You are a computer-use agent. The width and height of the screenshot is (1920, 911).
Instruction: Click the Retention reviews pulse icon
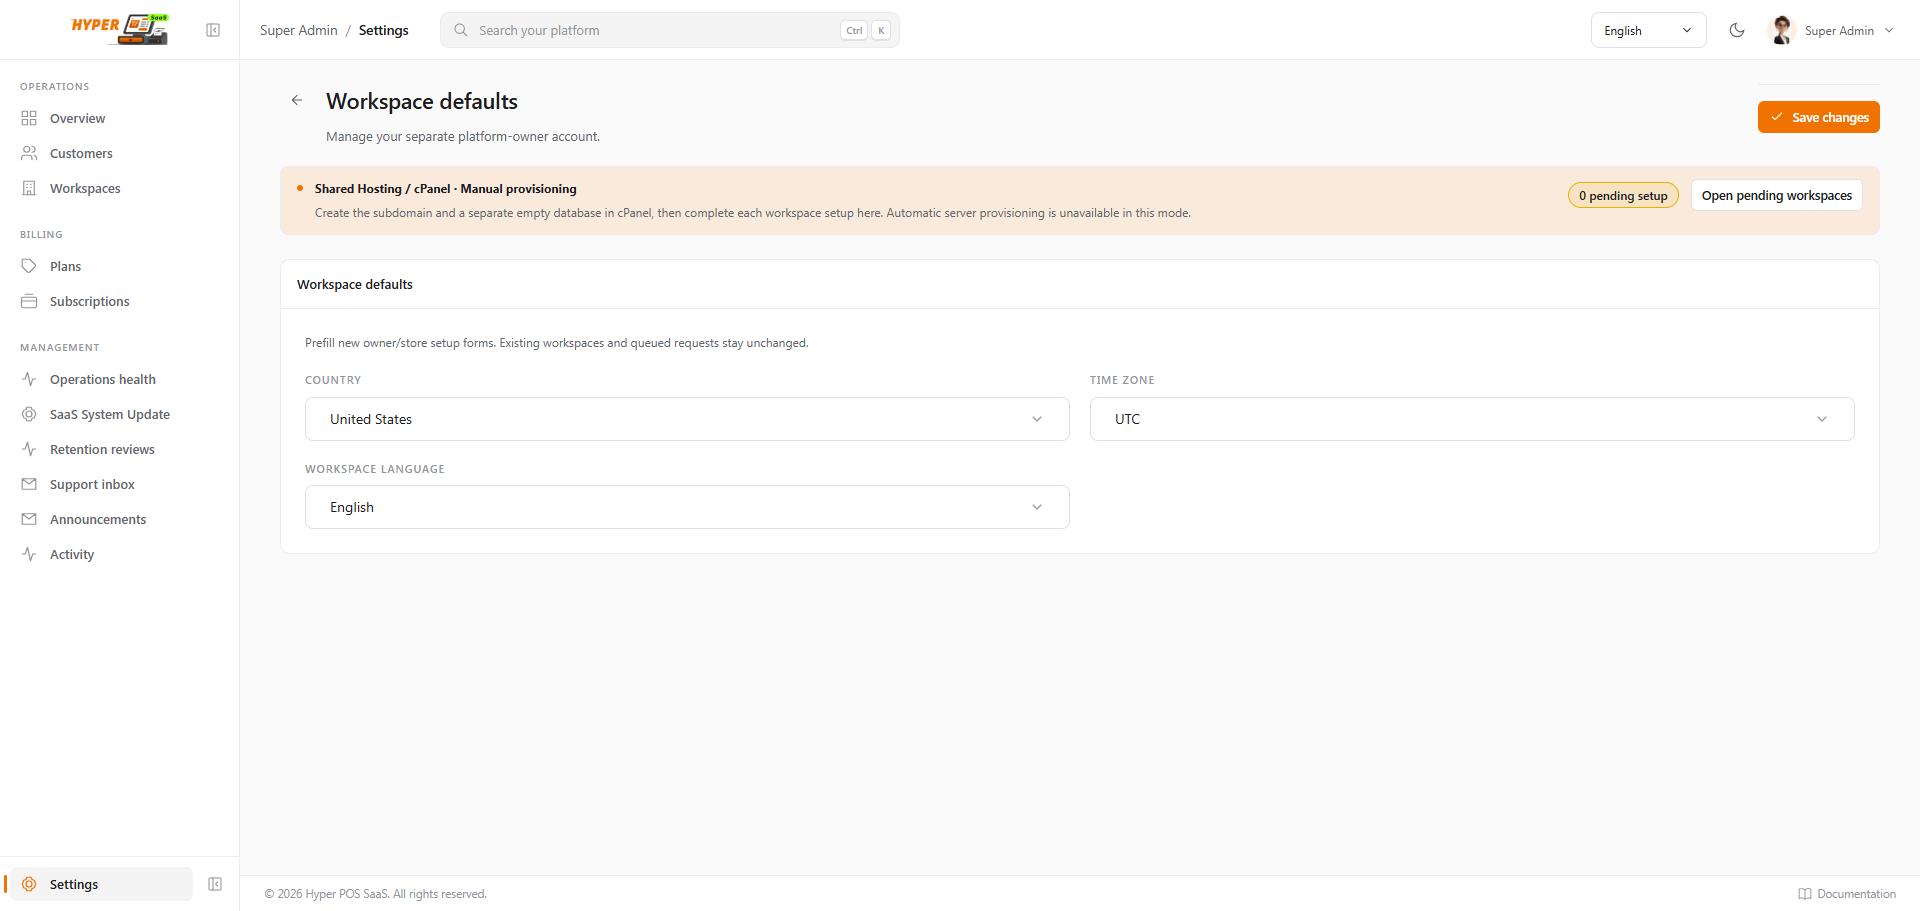pos(29,449)
